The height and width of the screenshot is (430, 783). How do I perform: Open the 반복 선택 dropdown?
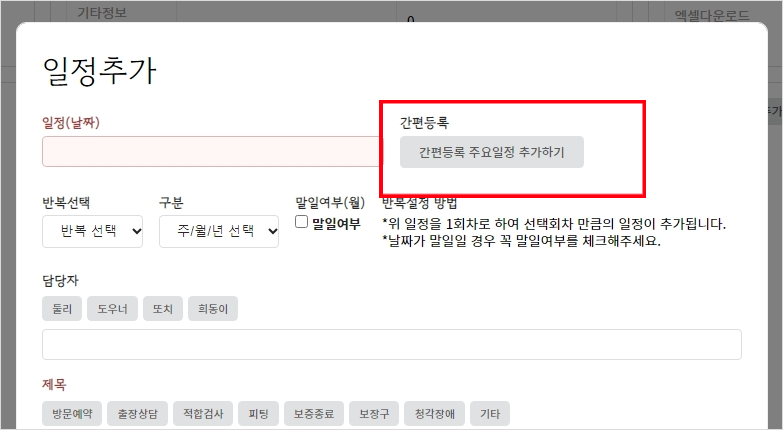pyautogui.click(x=93, y=231)
